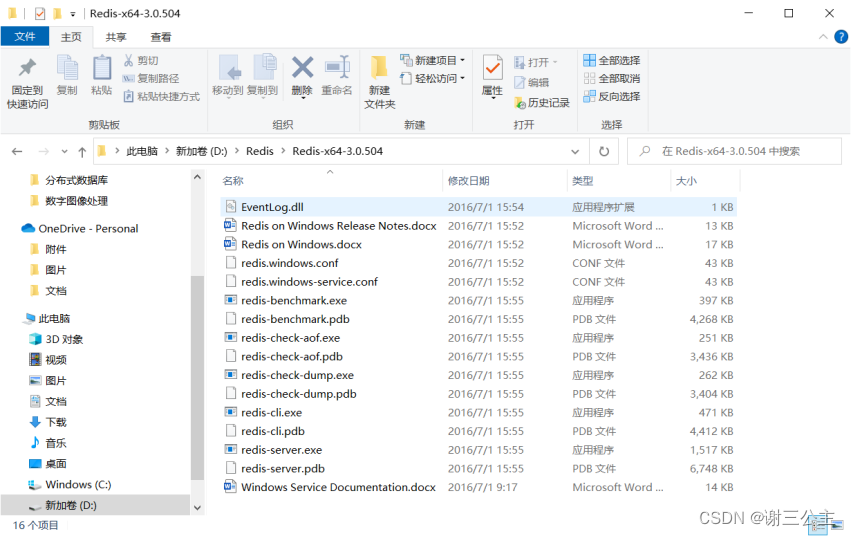Open 3D 对象 in navigation pane
This screenshot has width=851, height=536.
tap(56, 339)
